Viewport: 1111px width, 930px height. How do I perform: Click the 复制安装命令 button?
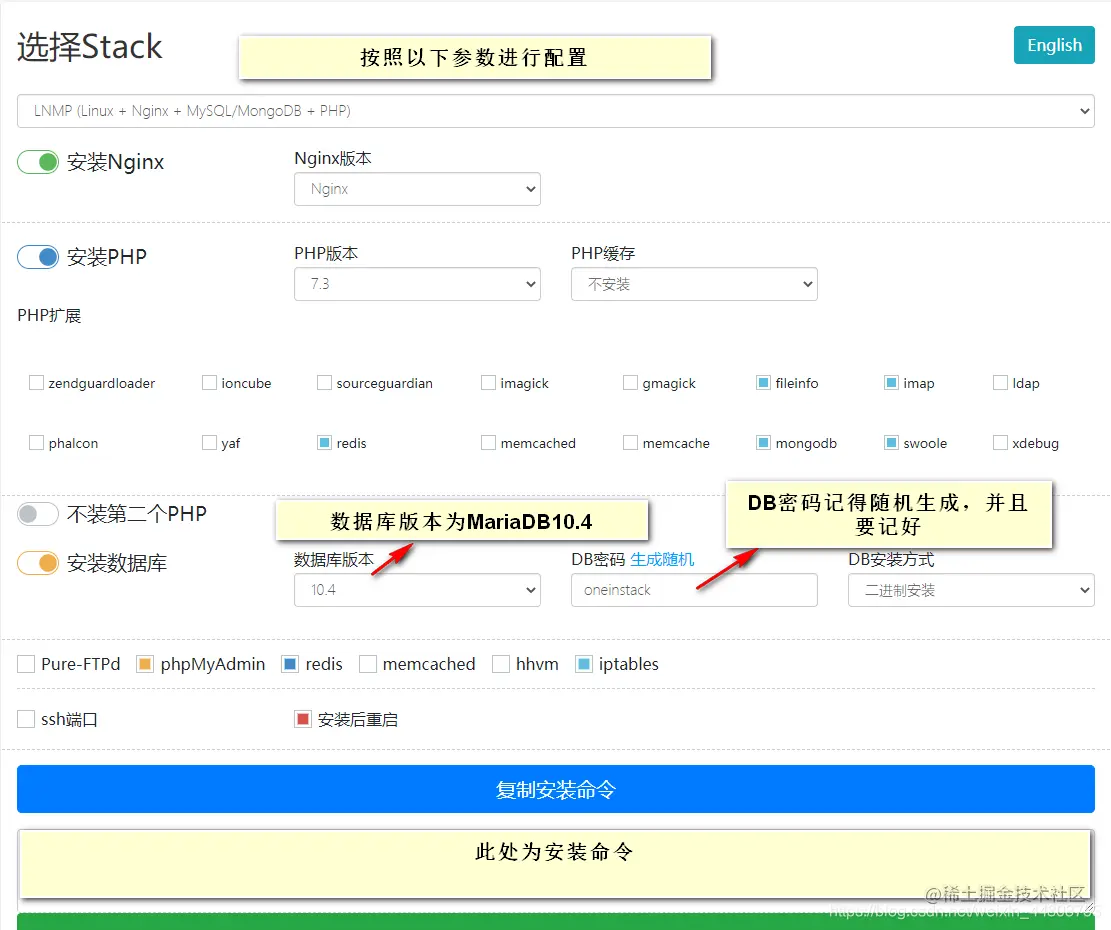(556, 789)
